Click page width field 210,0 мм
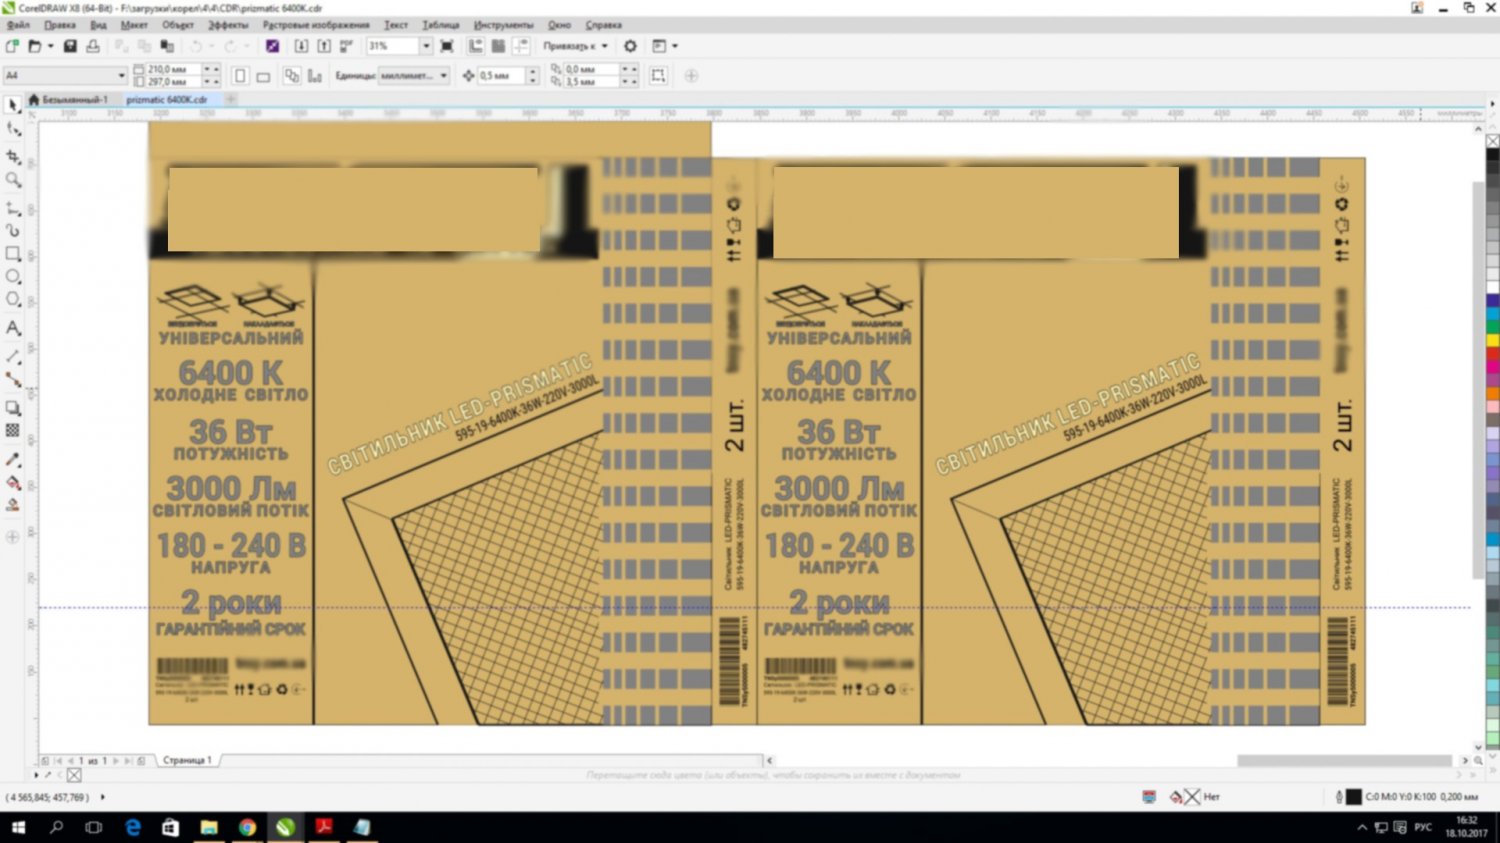Viewport: 1500px width, 843px height. (174, 69)
